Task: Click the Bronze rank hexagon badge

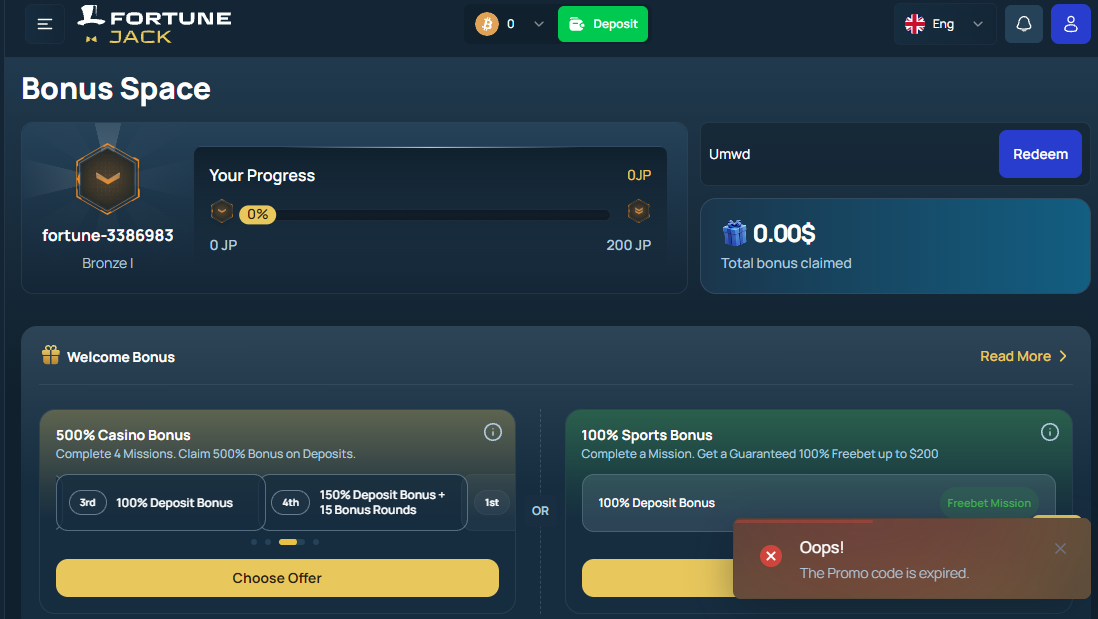Action: (108, 179)
